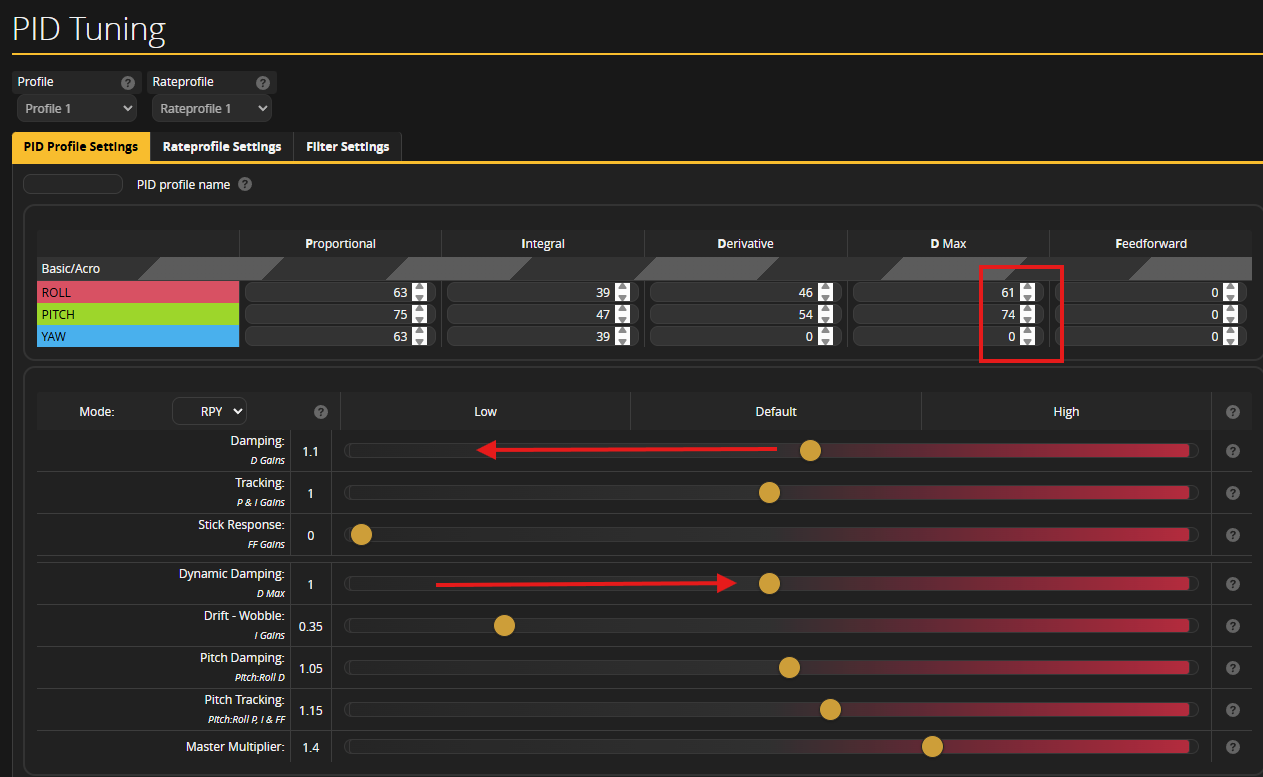Switch to Rateprofile Settings tab

[x=222, y=147]
